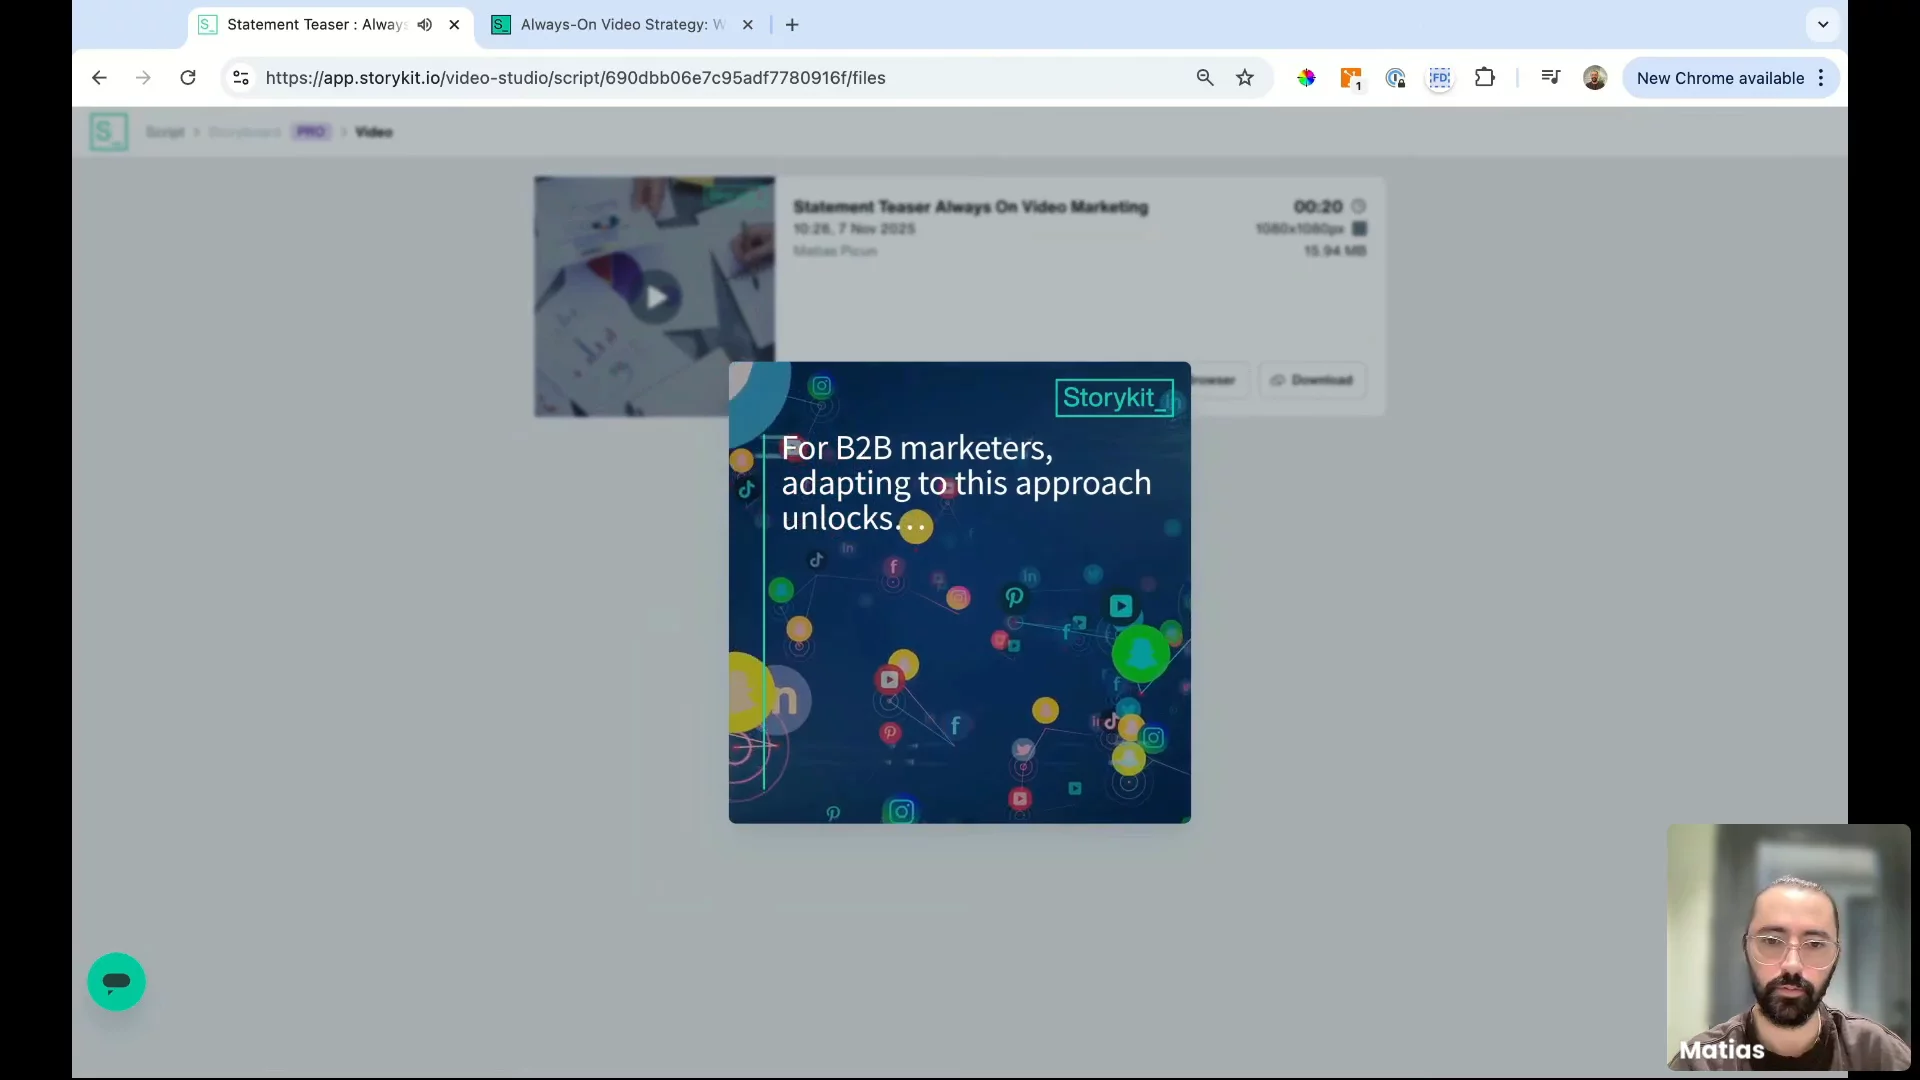Open the color wheel extension
This screenshot has height=1080, width=1920.
click(x=1306, y=78)
